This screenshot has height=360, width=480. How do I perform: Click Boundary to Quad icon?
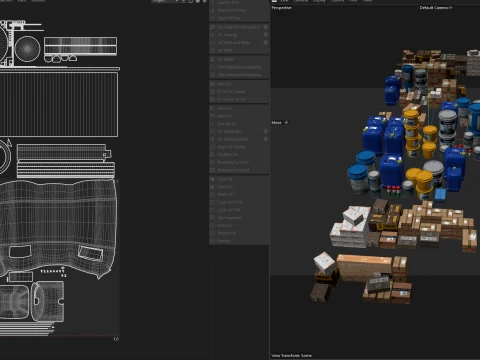(213, 170)
